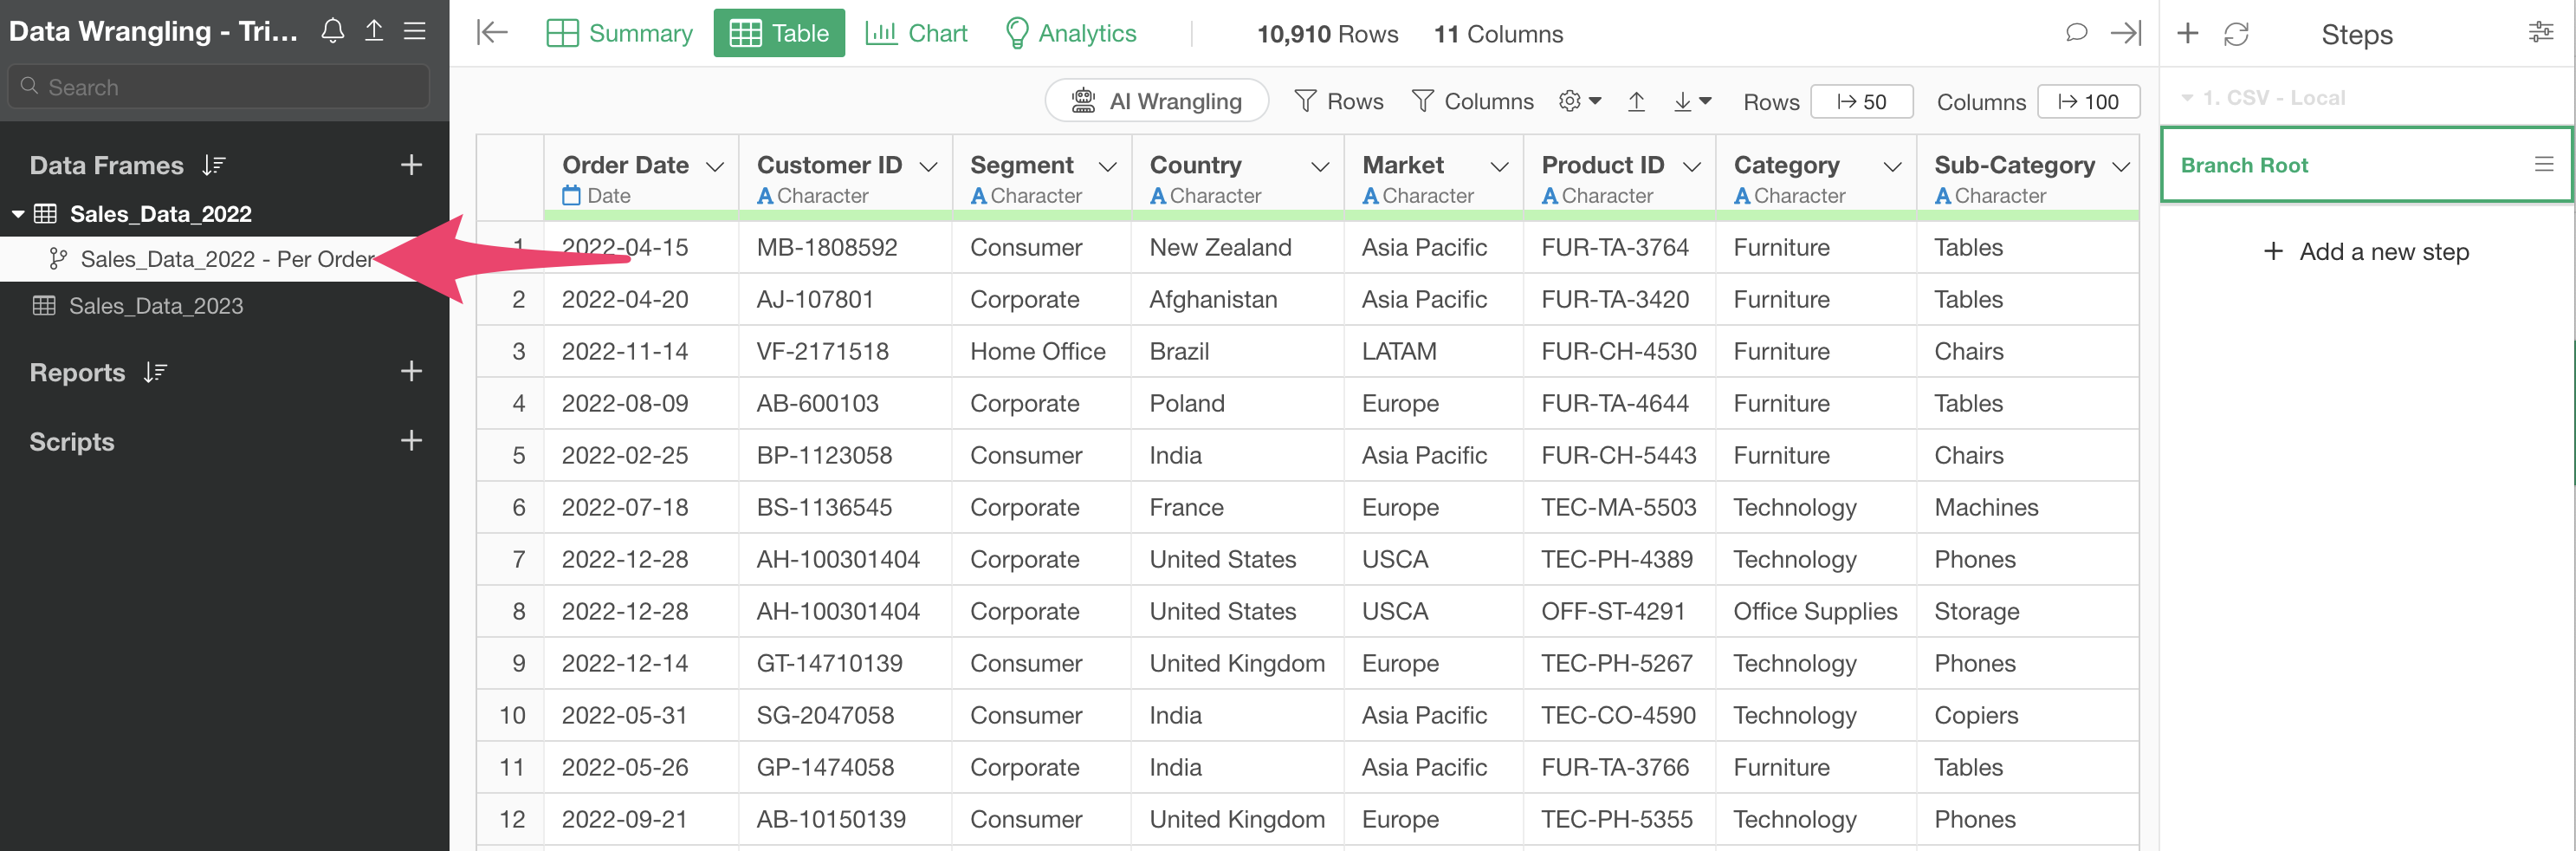2576x851 pixels.
Task: Select the cell 'GT-14710139'
Action: point(845,663)
